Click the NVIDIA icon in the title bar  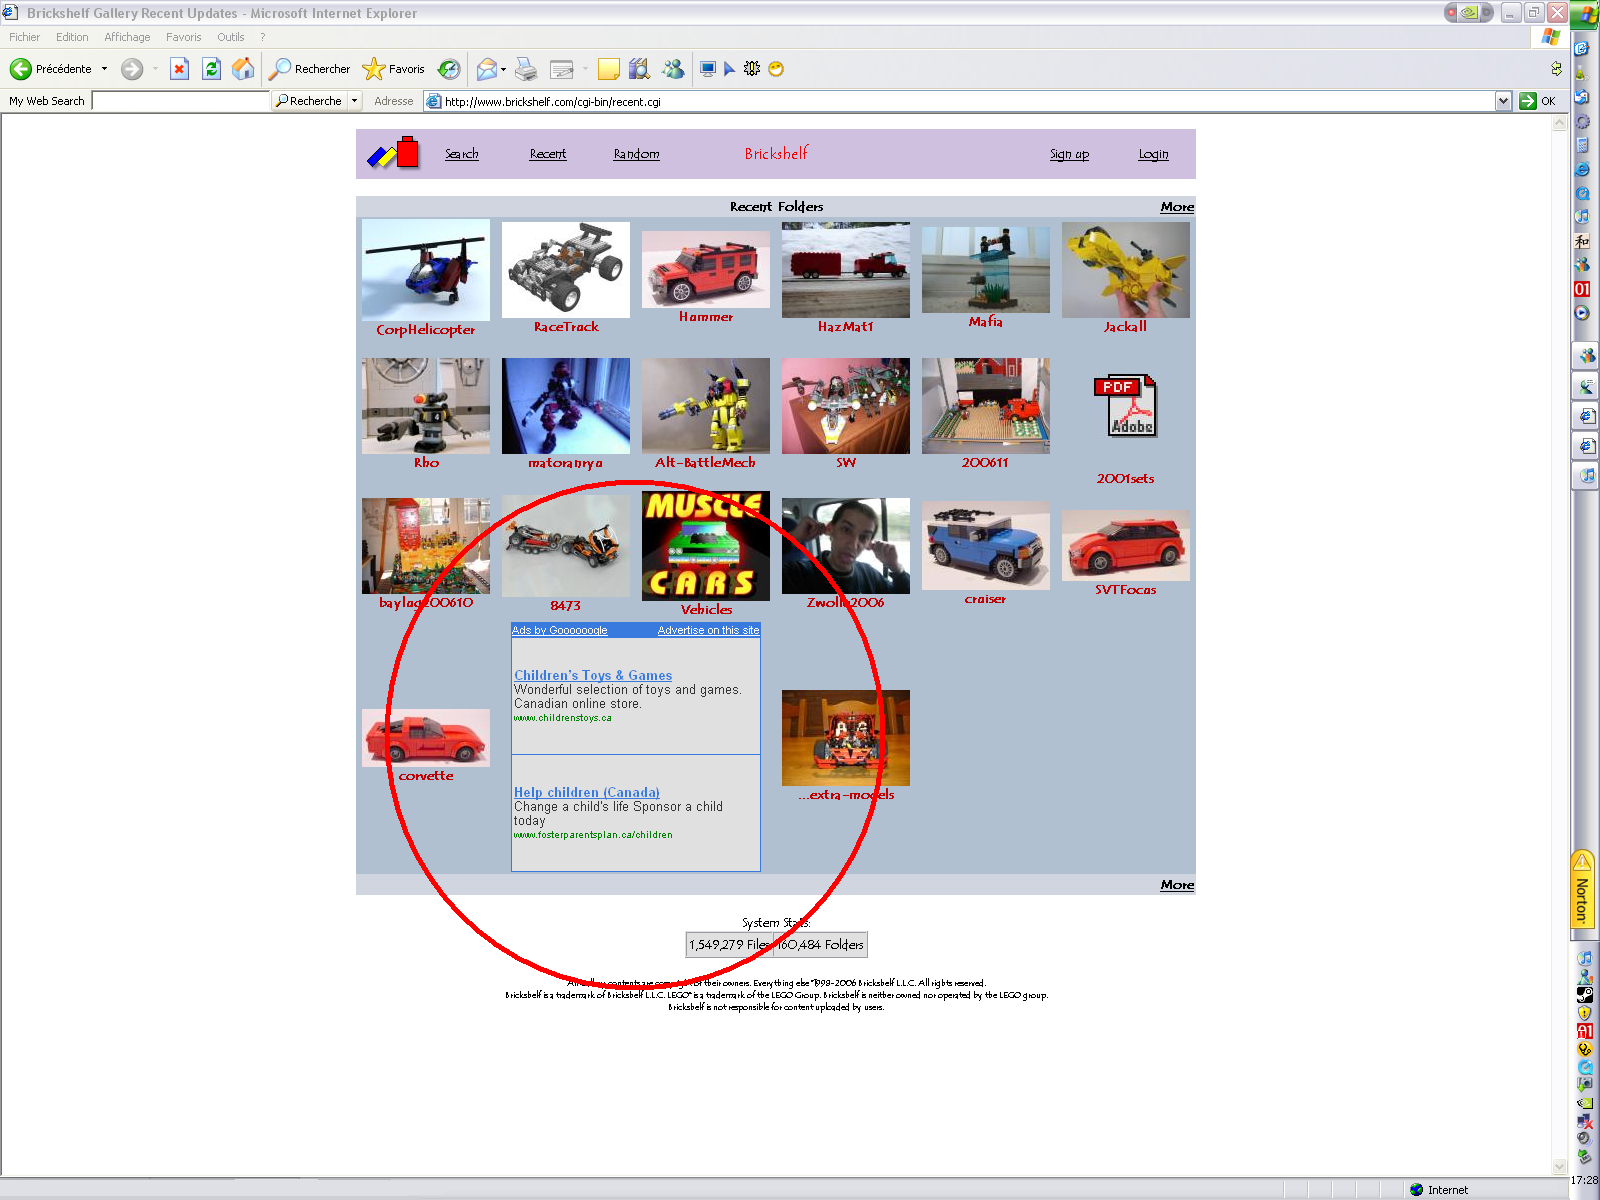click(1469, 13)
